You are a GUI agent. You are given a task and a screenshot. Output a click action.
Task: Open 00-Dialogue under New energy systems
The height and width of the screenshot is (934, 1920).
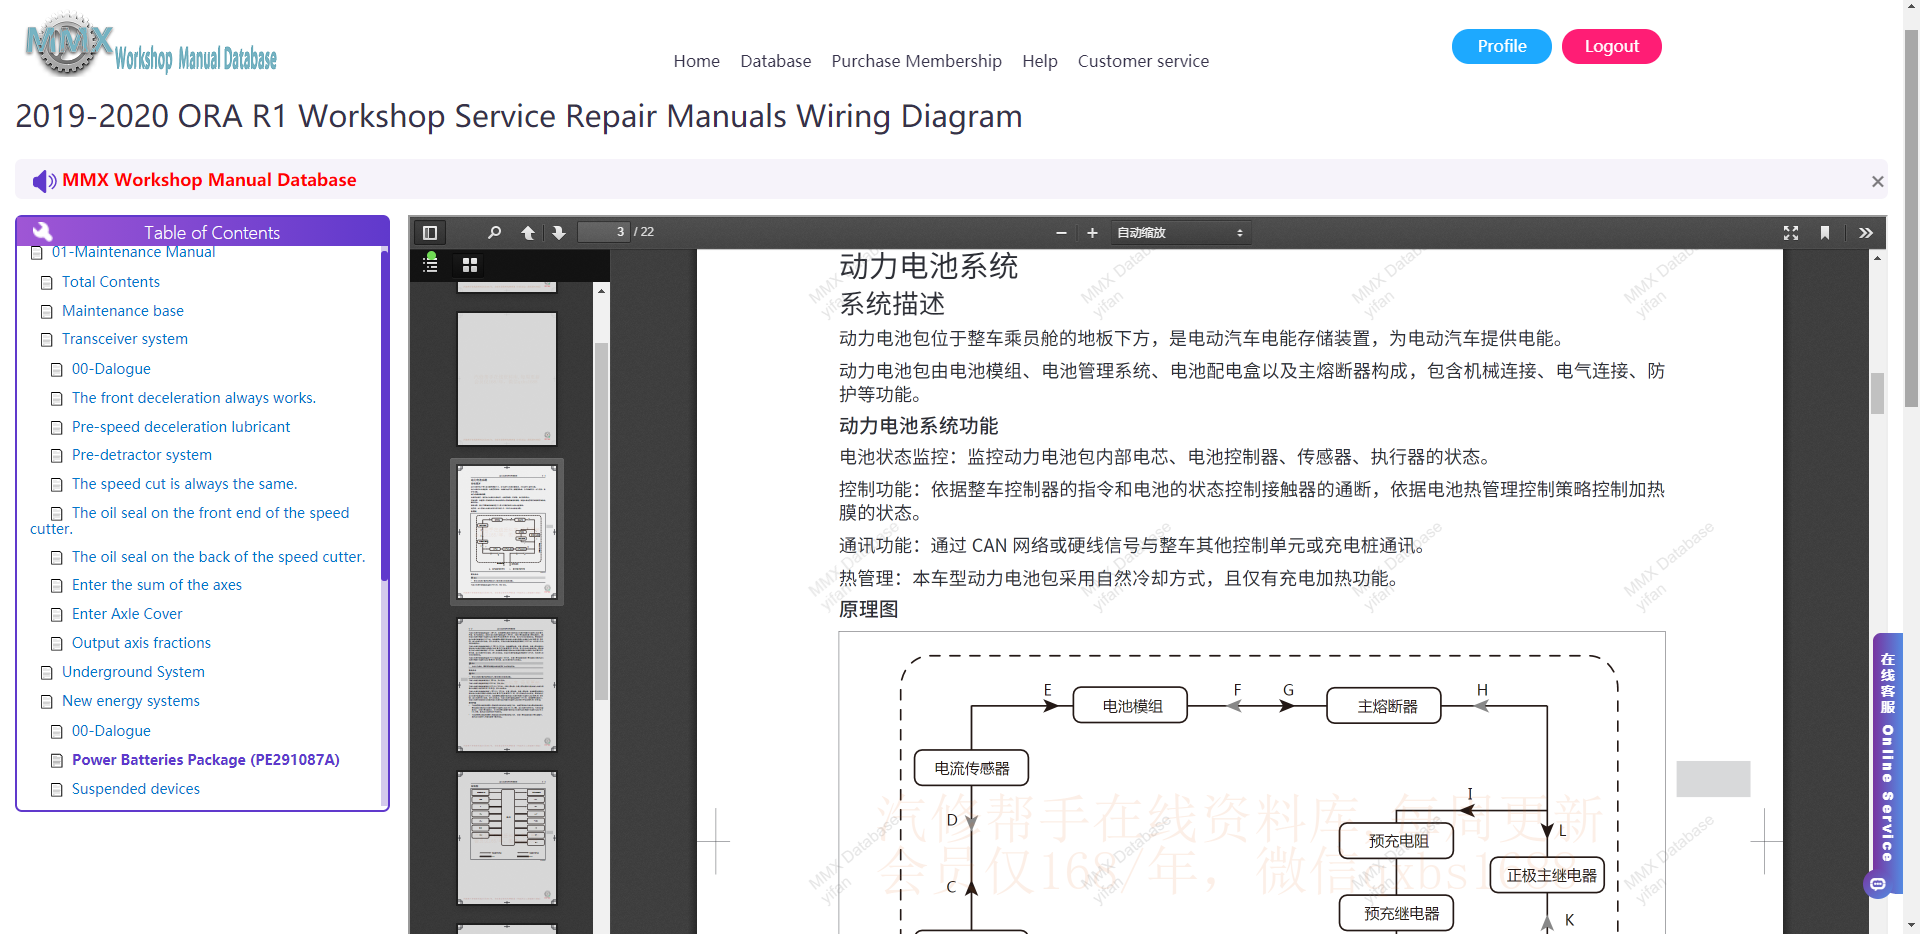[x=111, y=731]
